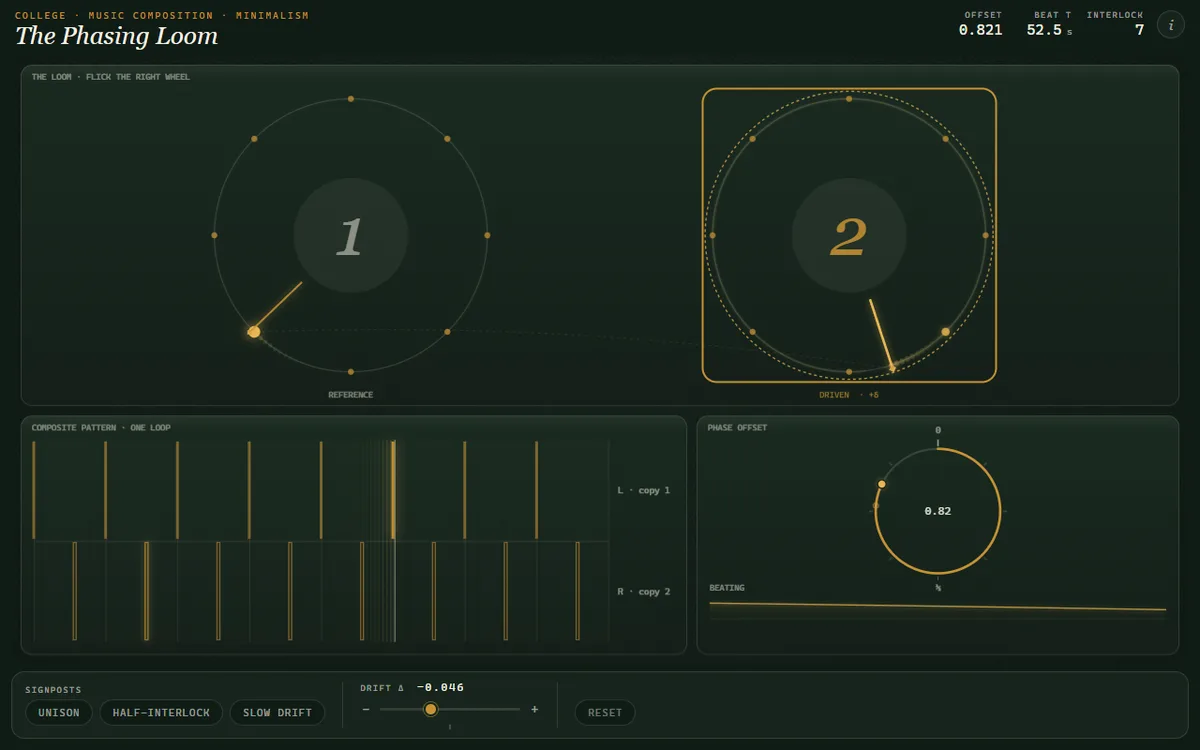Click the top dot on reference wheel

coord(350,99)
